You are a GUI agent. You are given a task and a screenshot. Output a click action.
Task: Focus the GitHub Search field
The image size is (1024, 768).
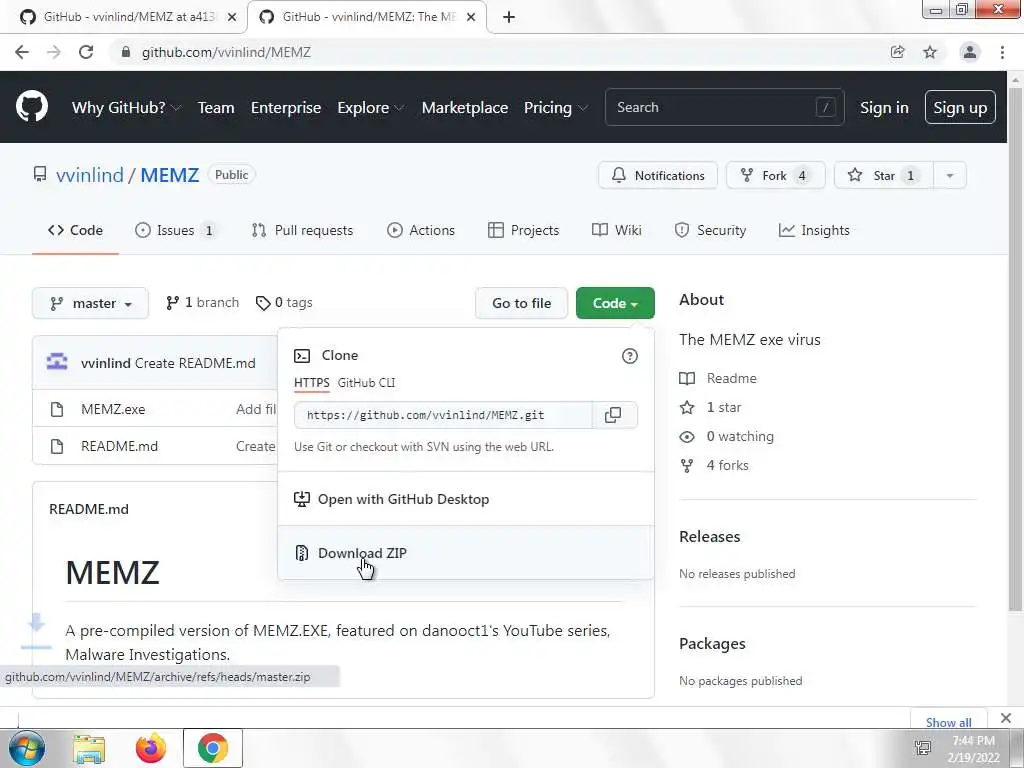724,107
